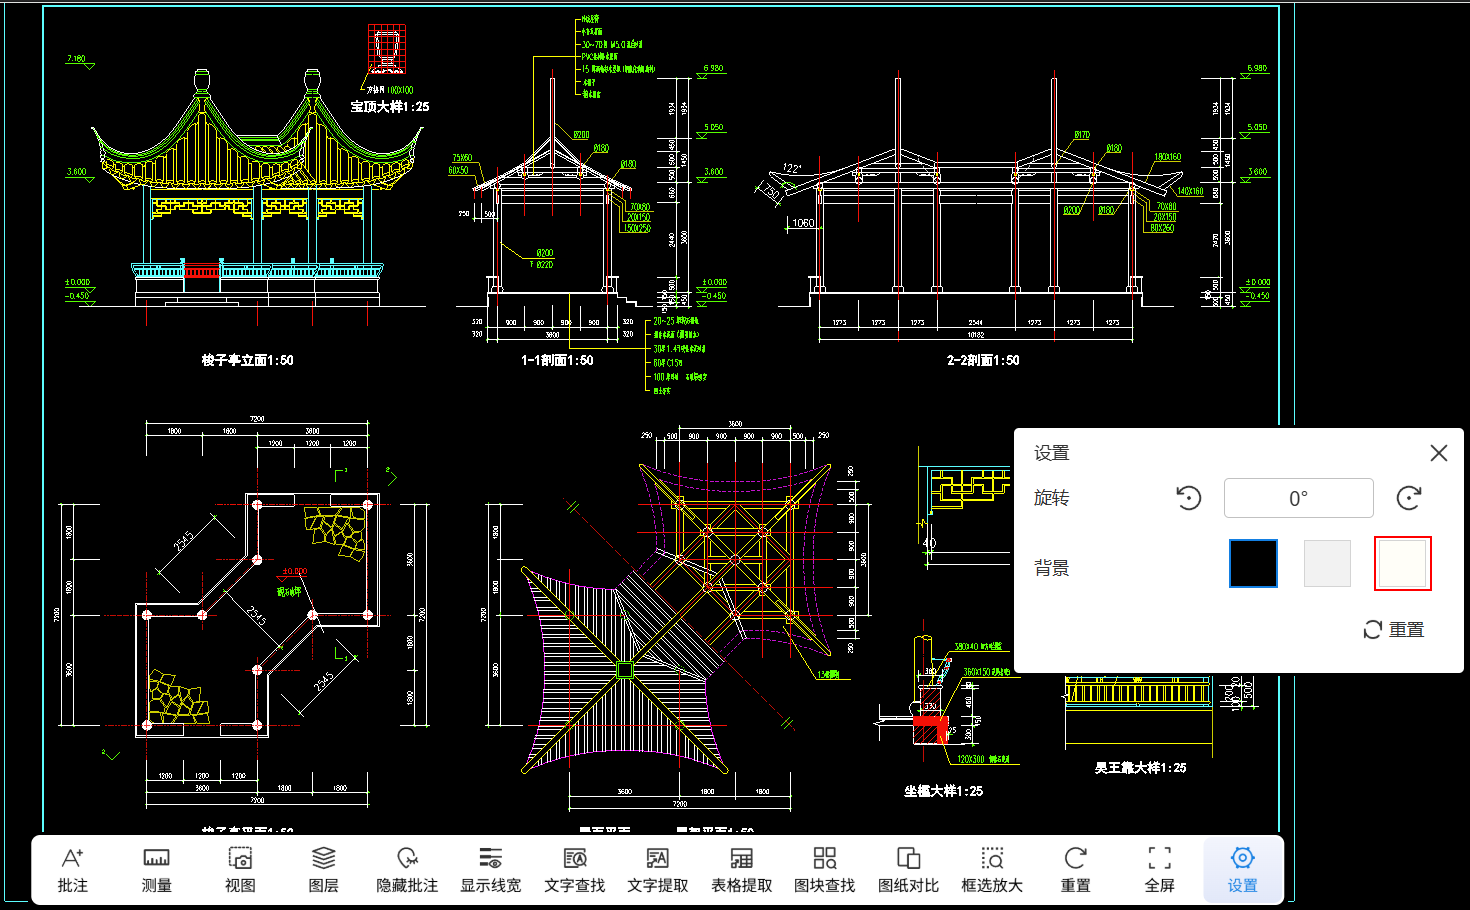1470x910 pixels.
Task: Select the black background swatch
Action: coord(1253,563)
